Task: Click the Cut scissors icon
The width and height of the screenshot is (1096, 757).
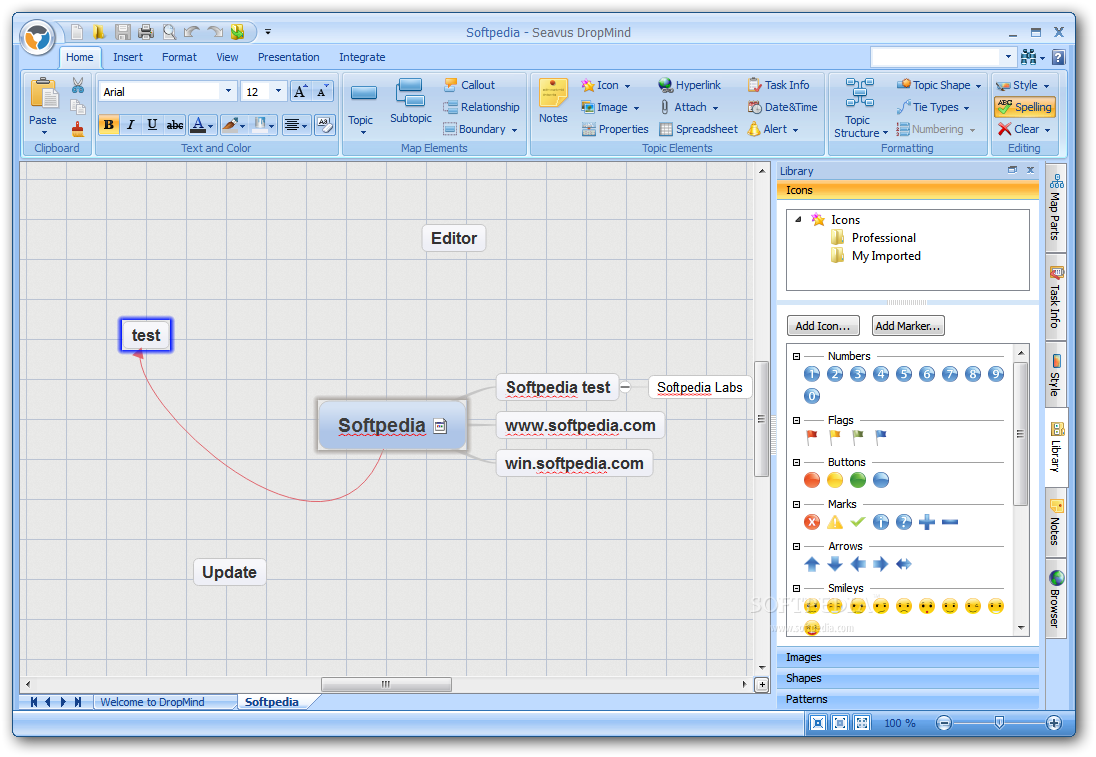Action: pos(78,85)
